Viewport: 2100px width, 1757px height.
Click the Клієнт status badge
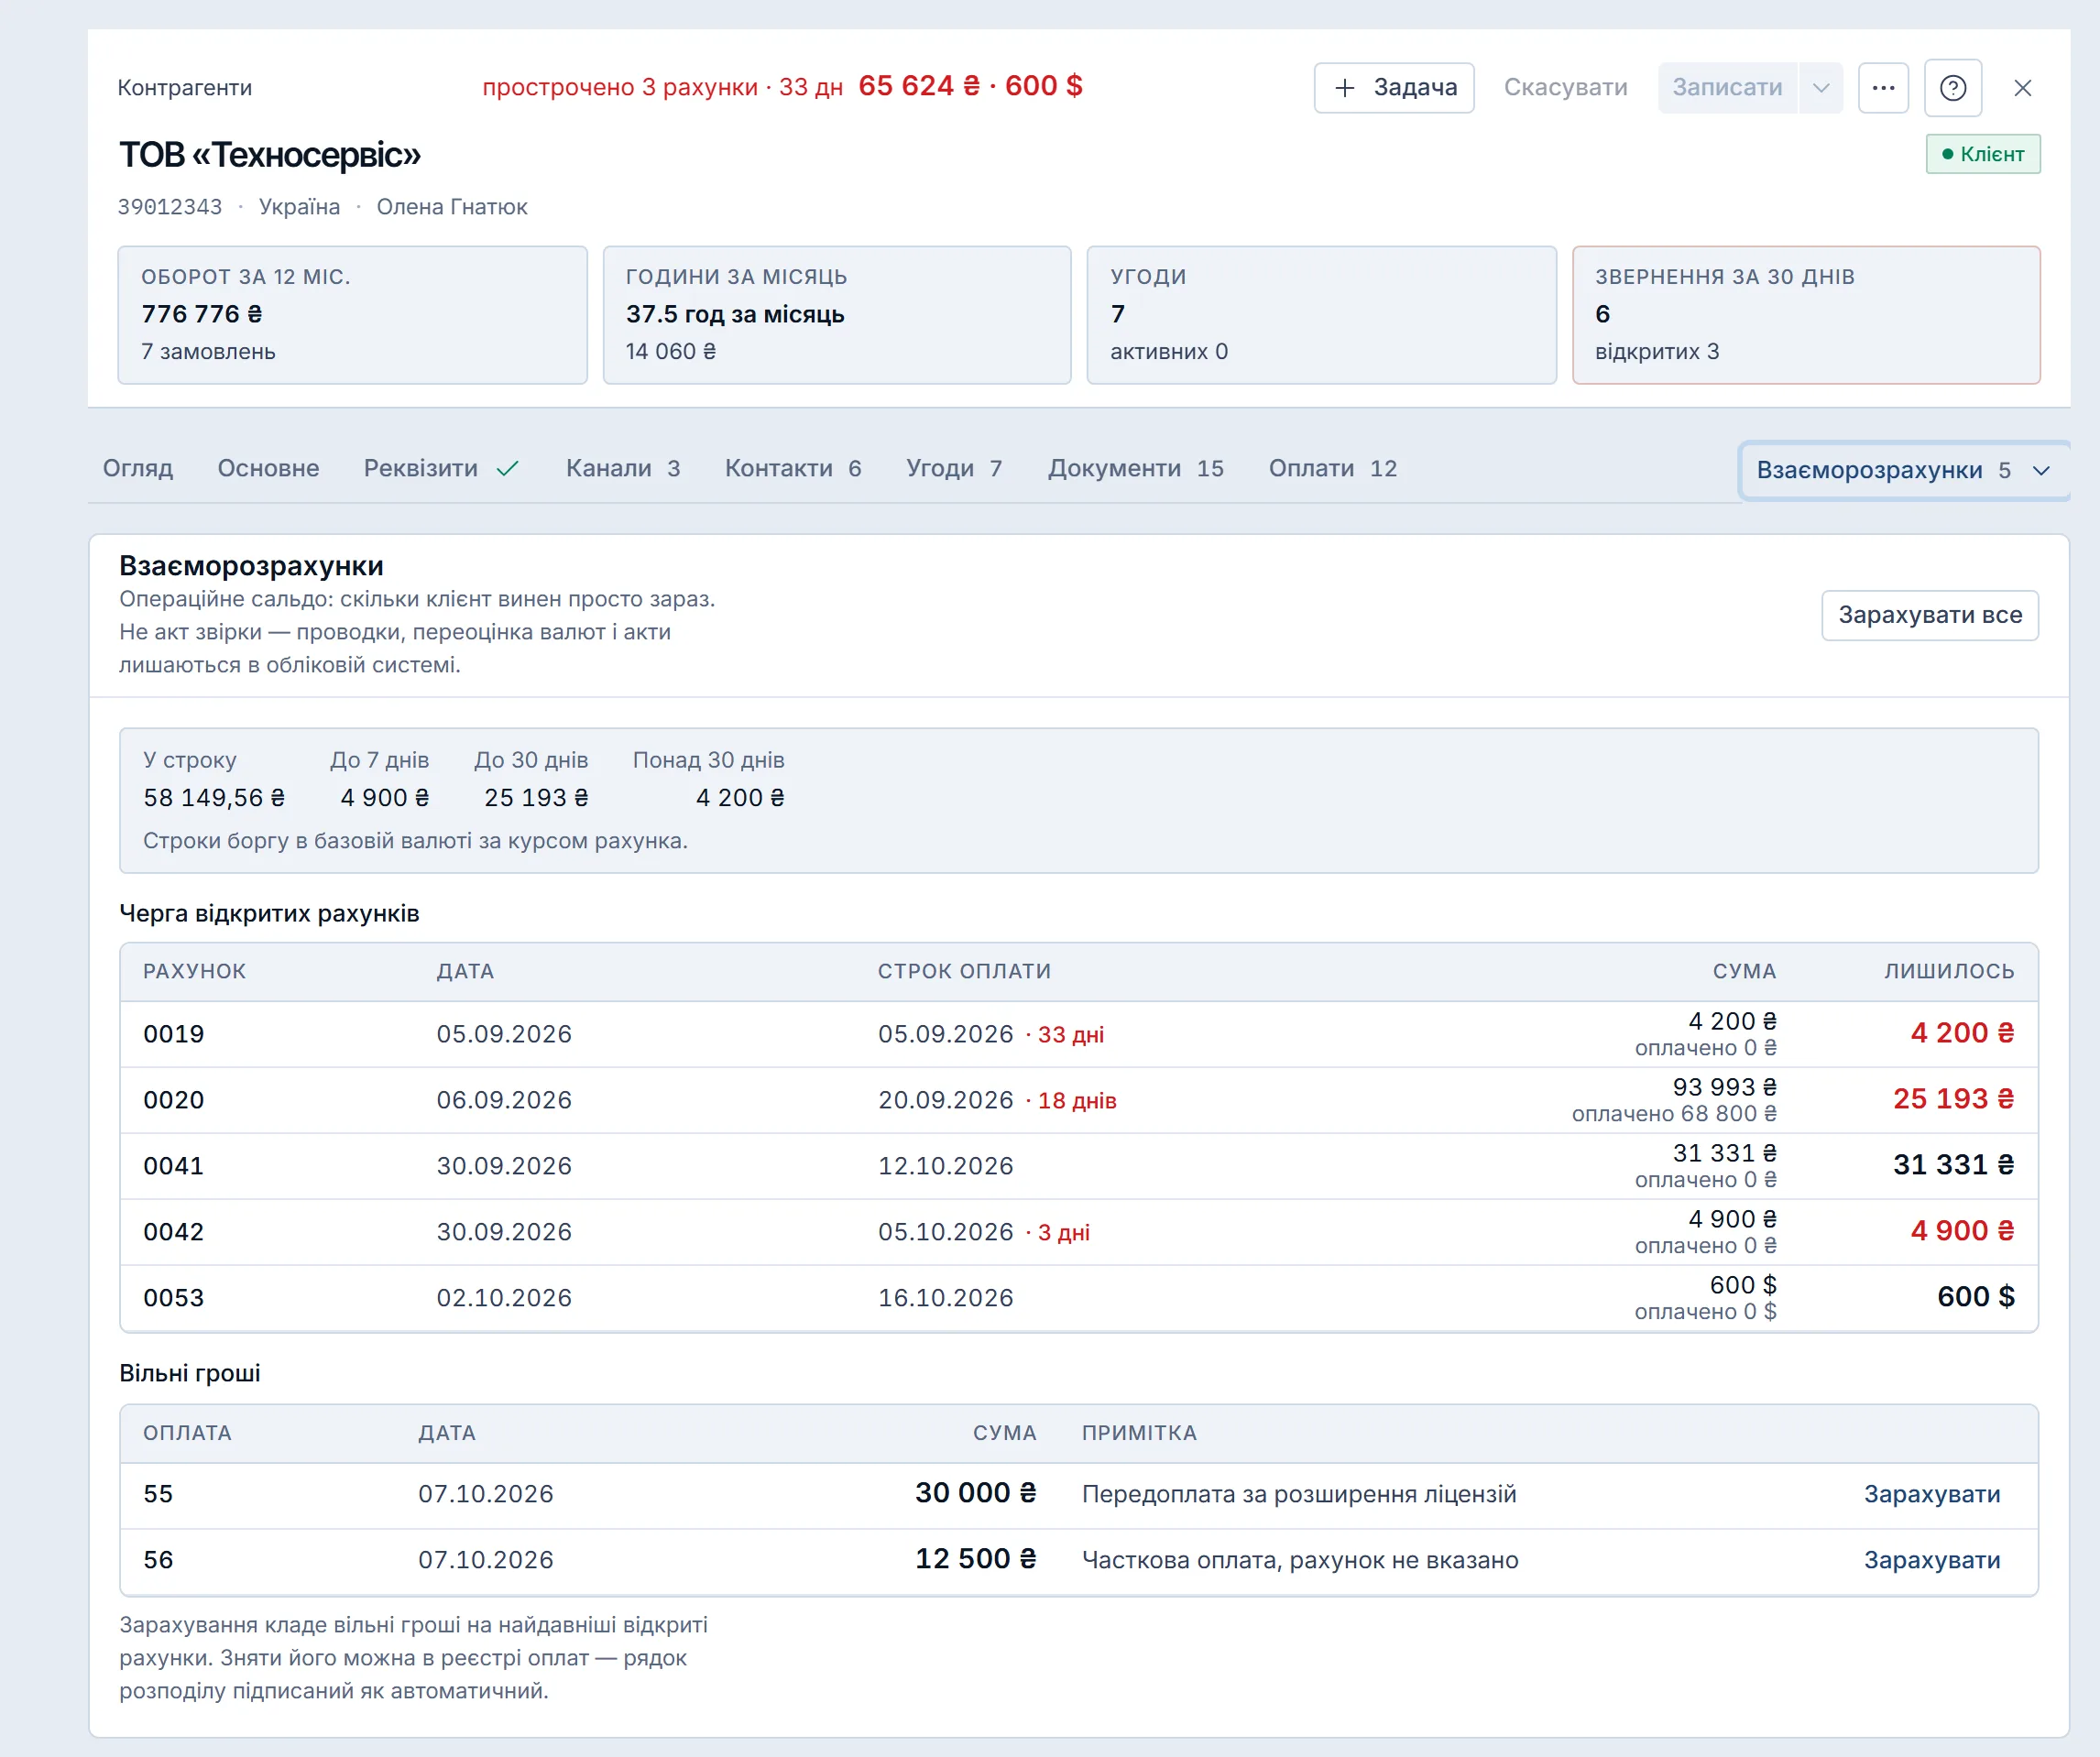[1983, 154]
